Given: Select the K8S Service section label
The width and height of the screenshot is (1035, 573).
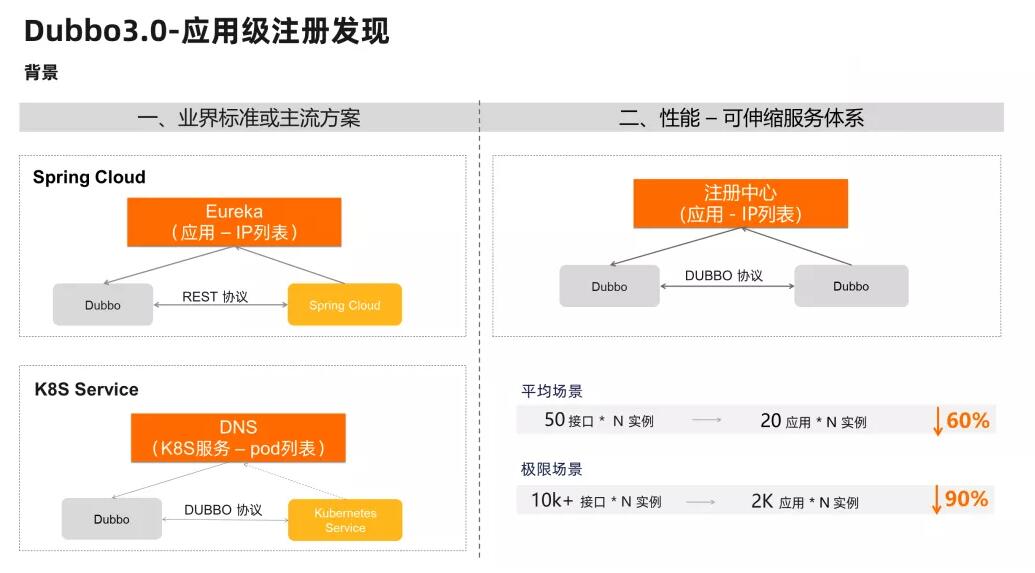Looking at the screenshot, I should click(86, 389).
